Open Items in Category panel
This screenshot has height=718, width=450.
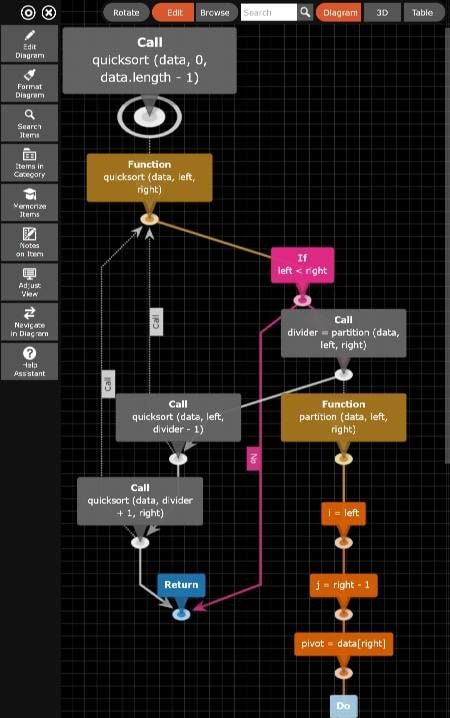[x=30, y=163]
